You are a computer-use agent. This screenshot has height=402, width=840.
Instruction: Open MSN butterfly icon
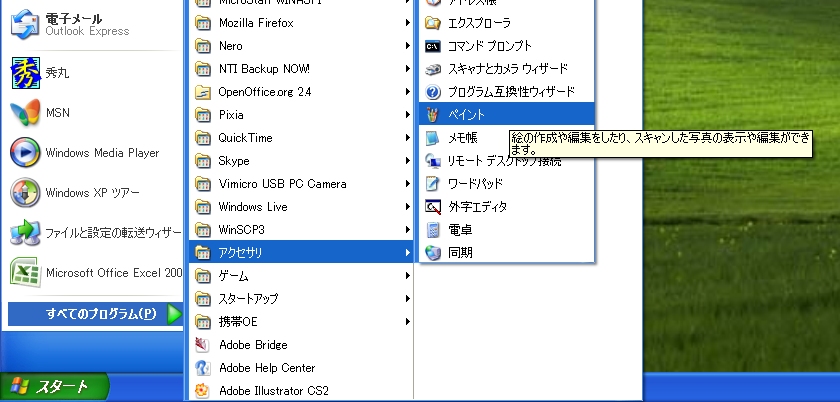pos(25,113)
